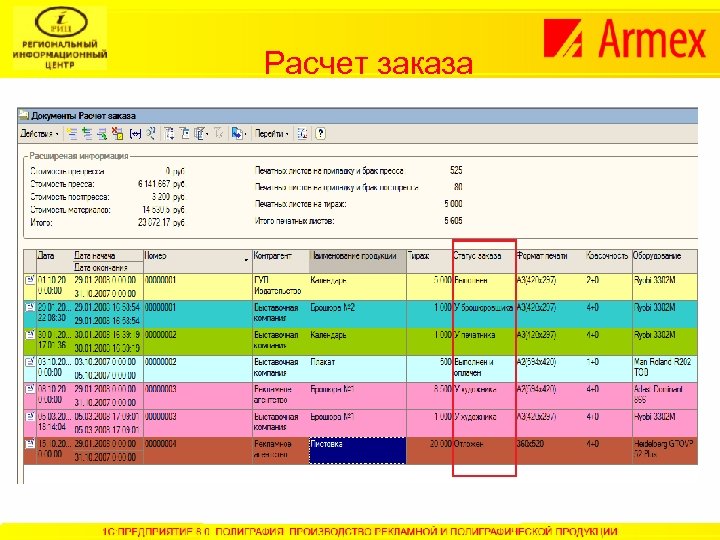Click the Контрагент column header
The width and height of the screenshot is (720, 540).
point(281,261)
